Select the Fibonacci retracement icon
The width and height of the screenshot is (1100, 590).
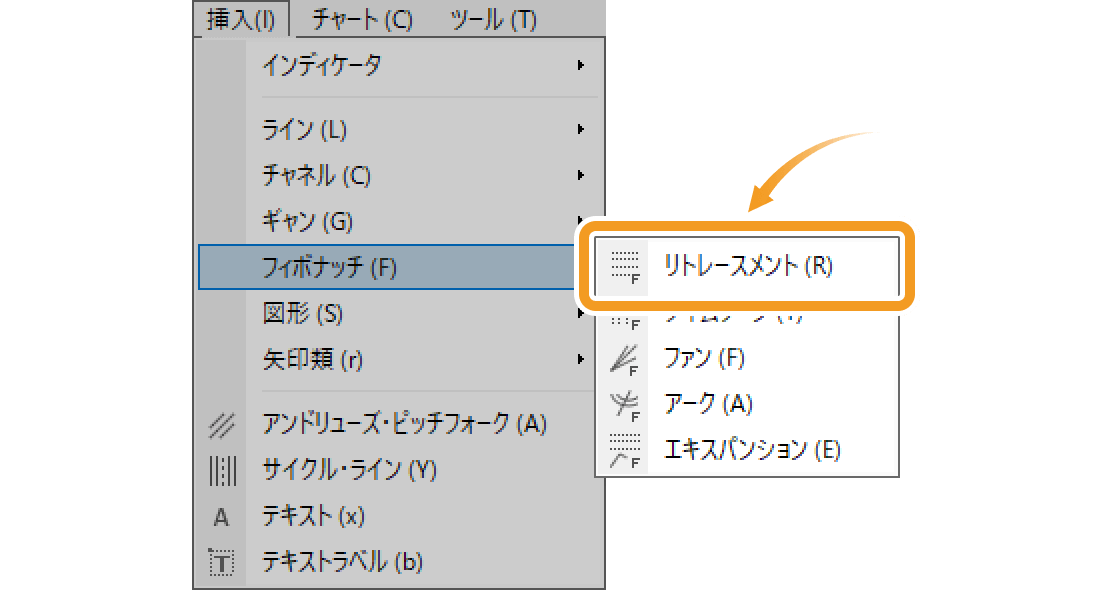[625, 264]
